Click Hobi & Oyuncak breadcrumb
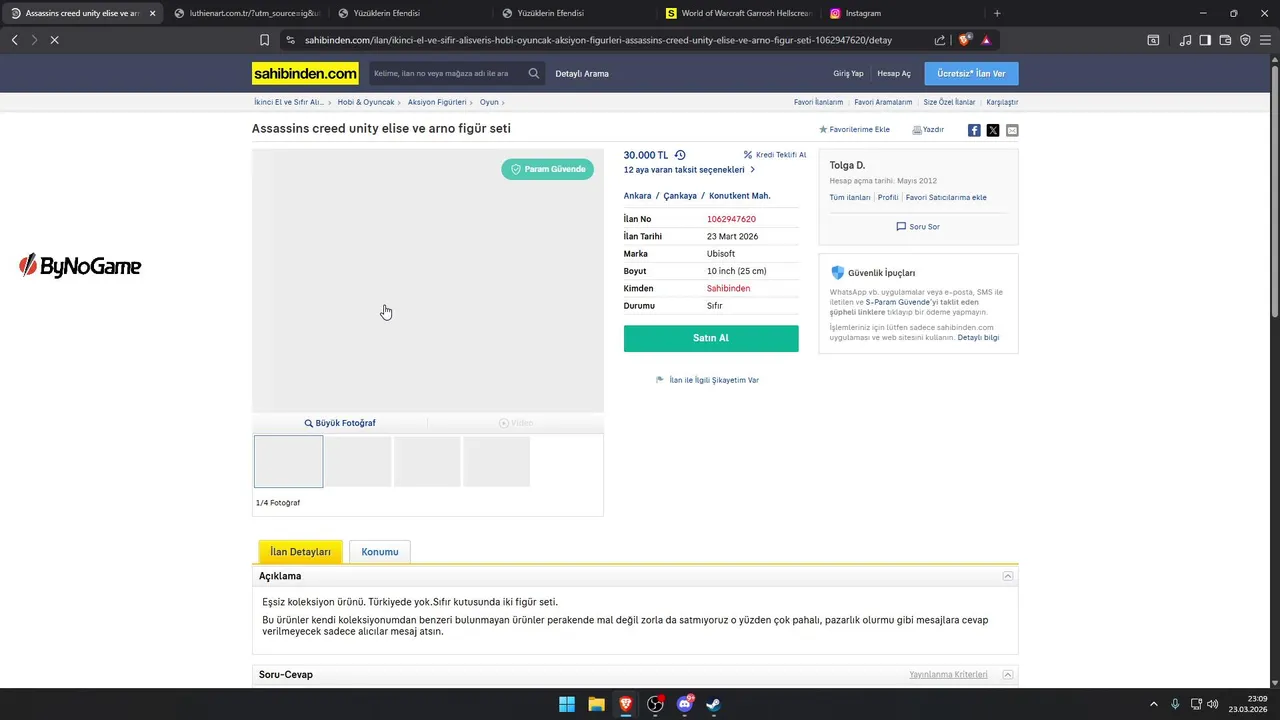 click(x=366, y=102)
